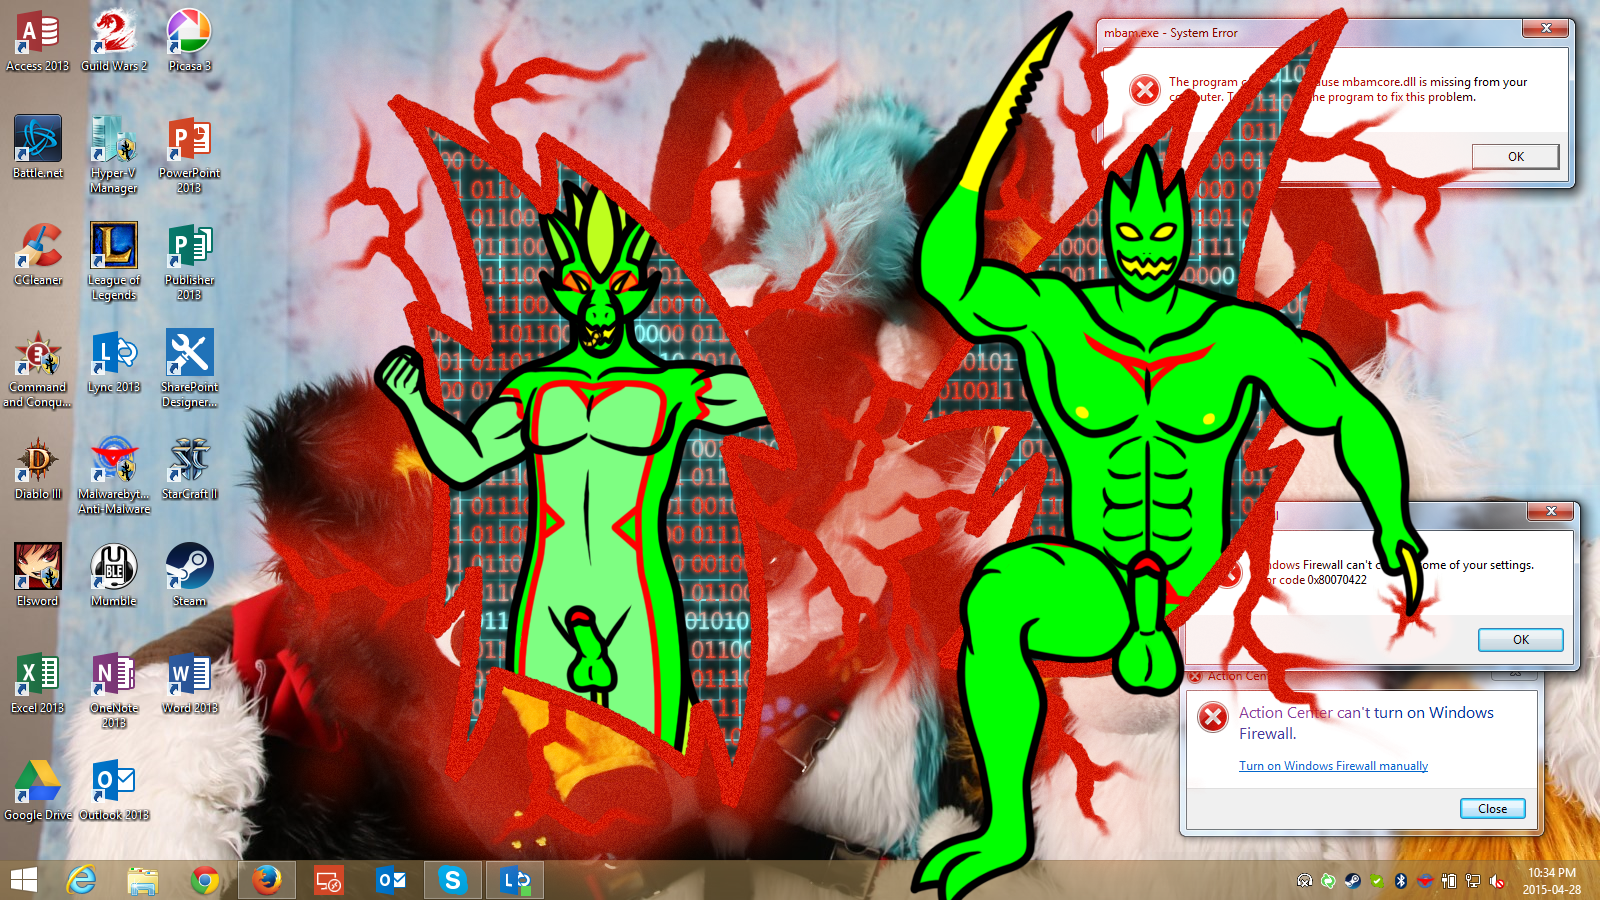1600x900 pixels.
Task: Check the battery power tray icon
Action: pyautogui.click(x=1449, y=881)
